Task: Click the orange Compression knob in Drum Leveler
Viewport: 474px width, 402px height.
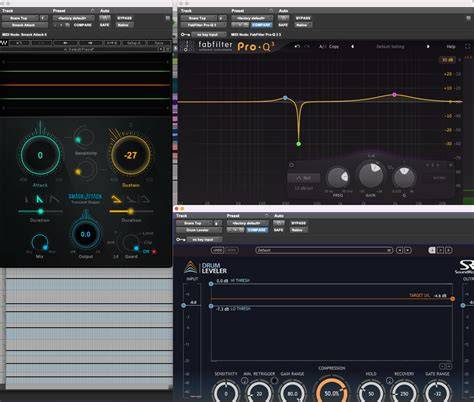Action: point(332,391)
